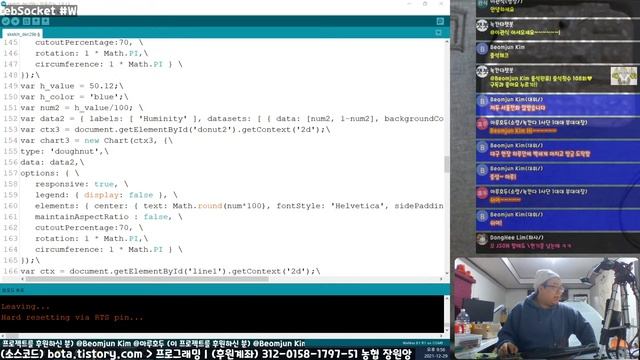
Task: Click line 156 "data: data2"
Action: click(52, 162)
